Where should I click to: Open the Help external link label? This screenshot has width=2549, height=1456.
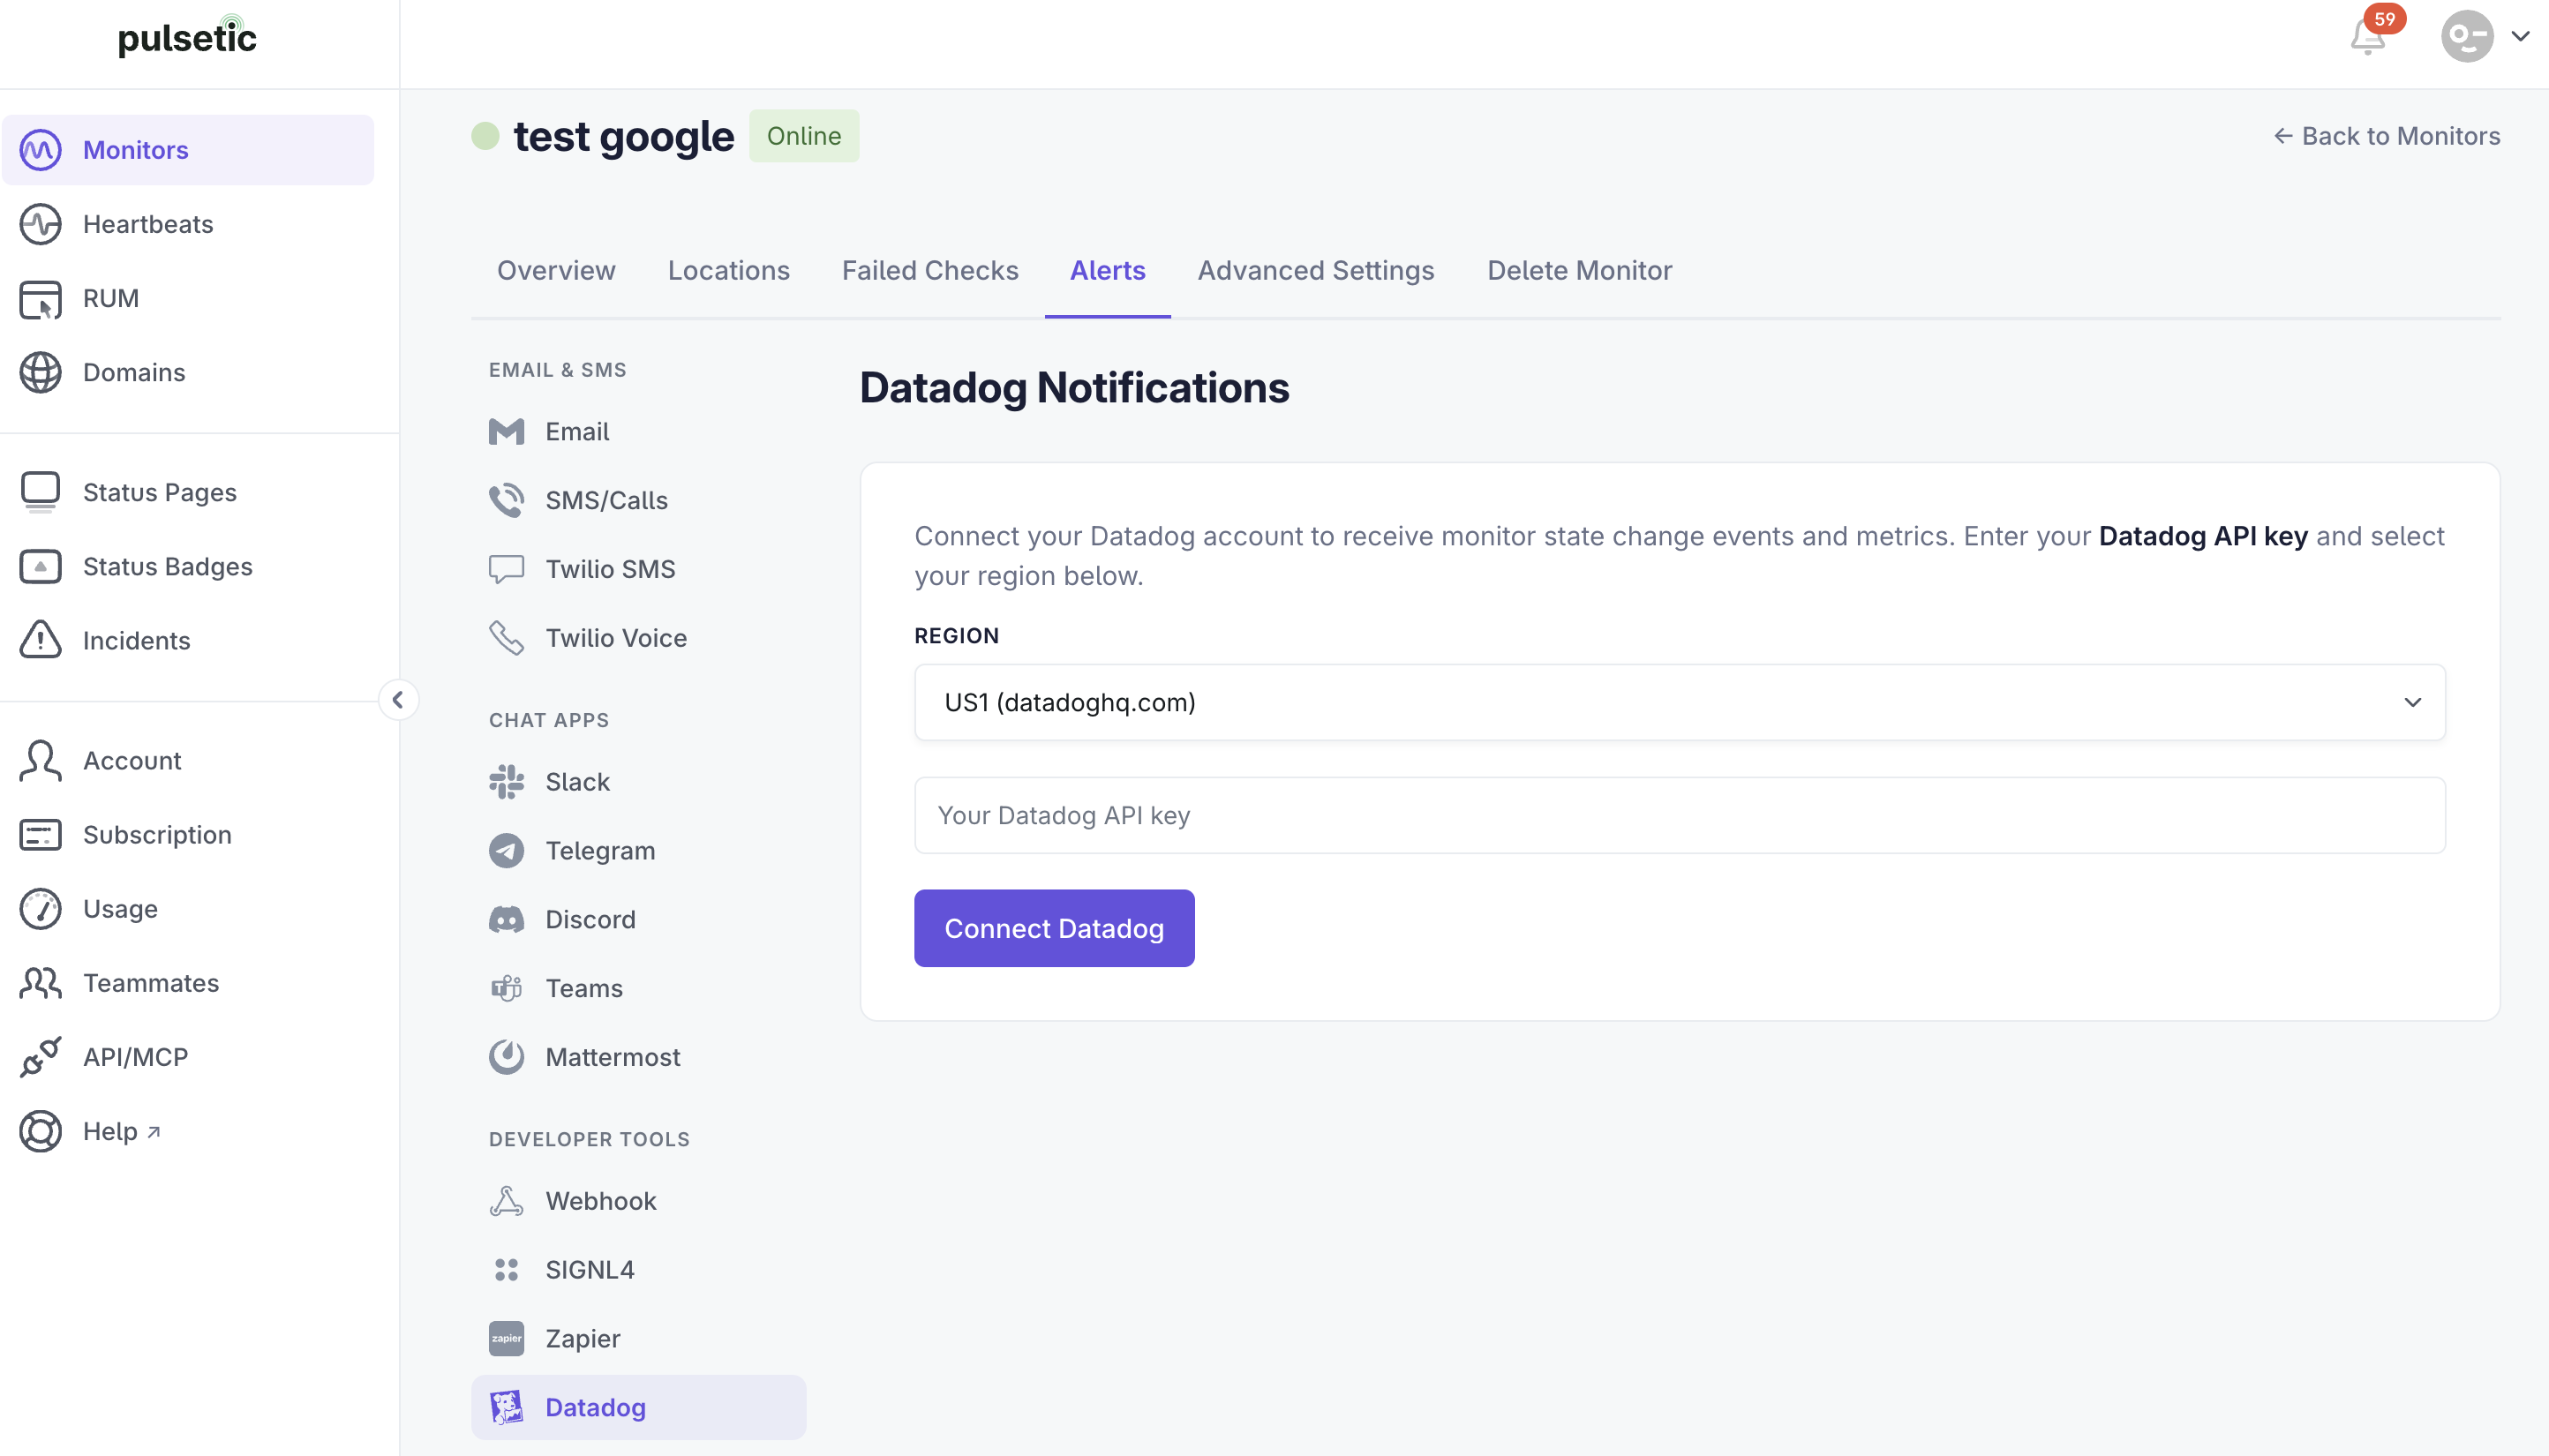(121, 1130)
